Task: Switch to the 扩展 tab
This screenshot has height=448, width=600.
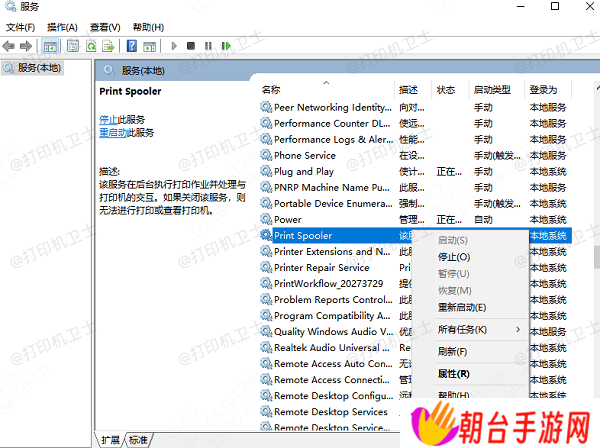Action: click(111, 440)
